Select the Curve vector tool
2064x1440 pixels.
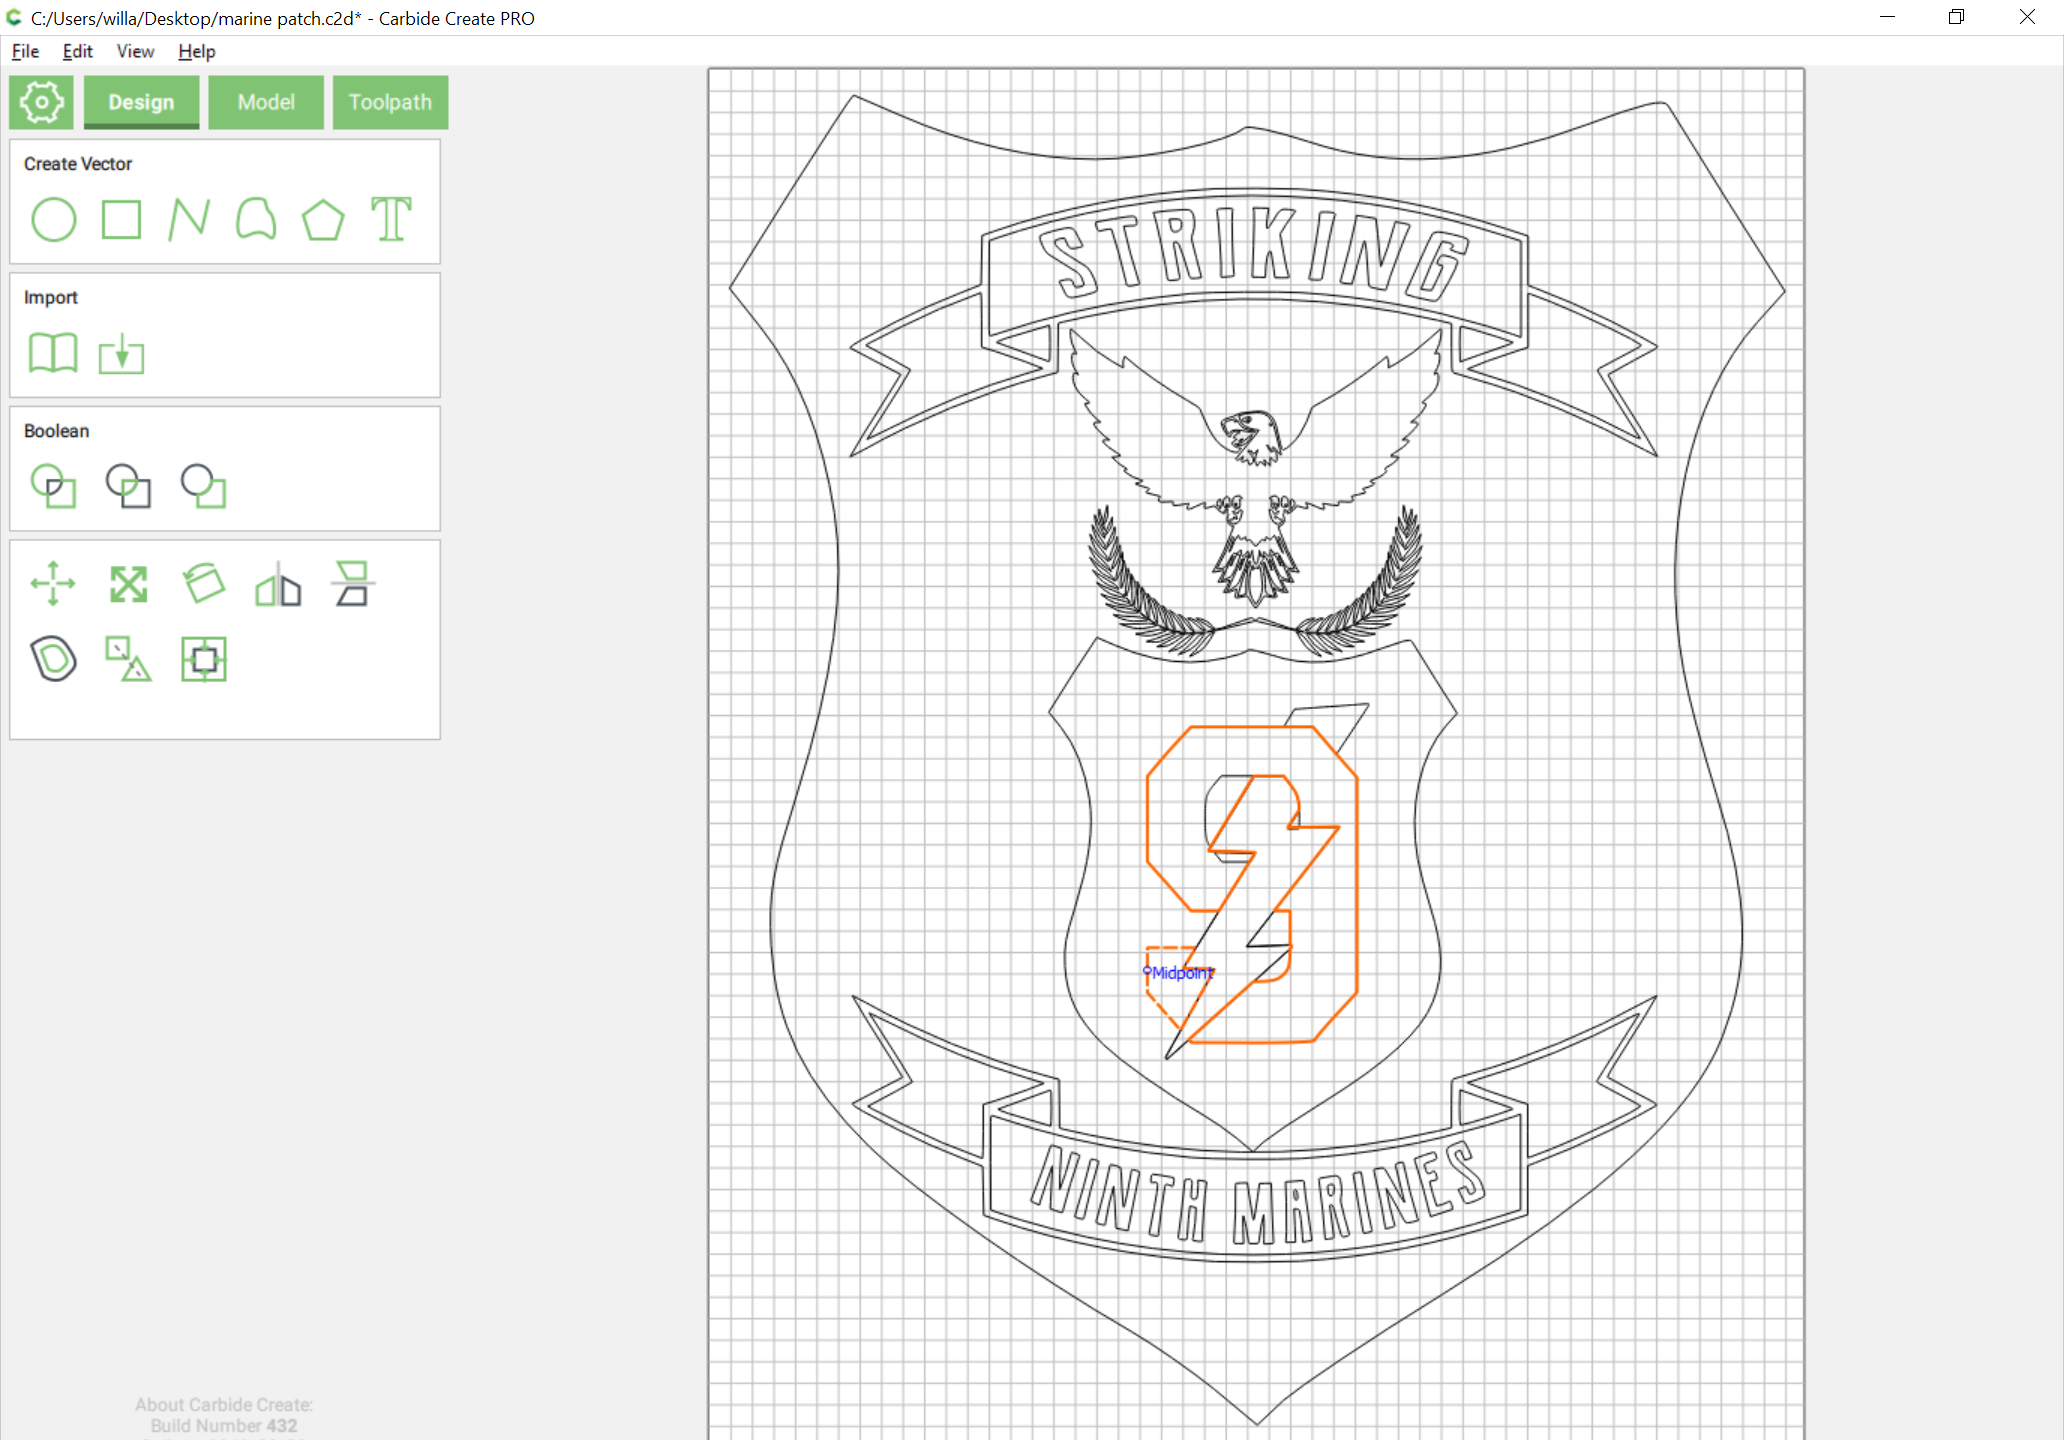pyautogui.click(x=256, y=220)
